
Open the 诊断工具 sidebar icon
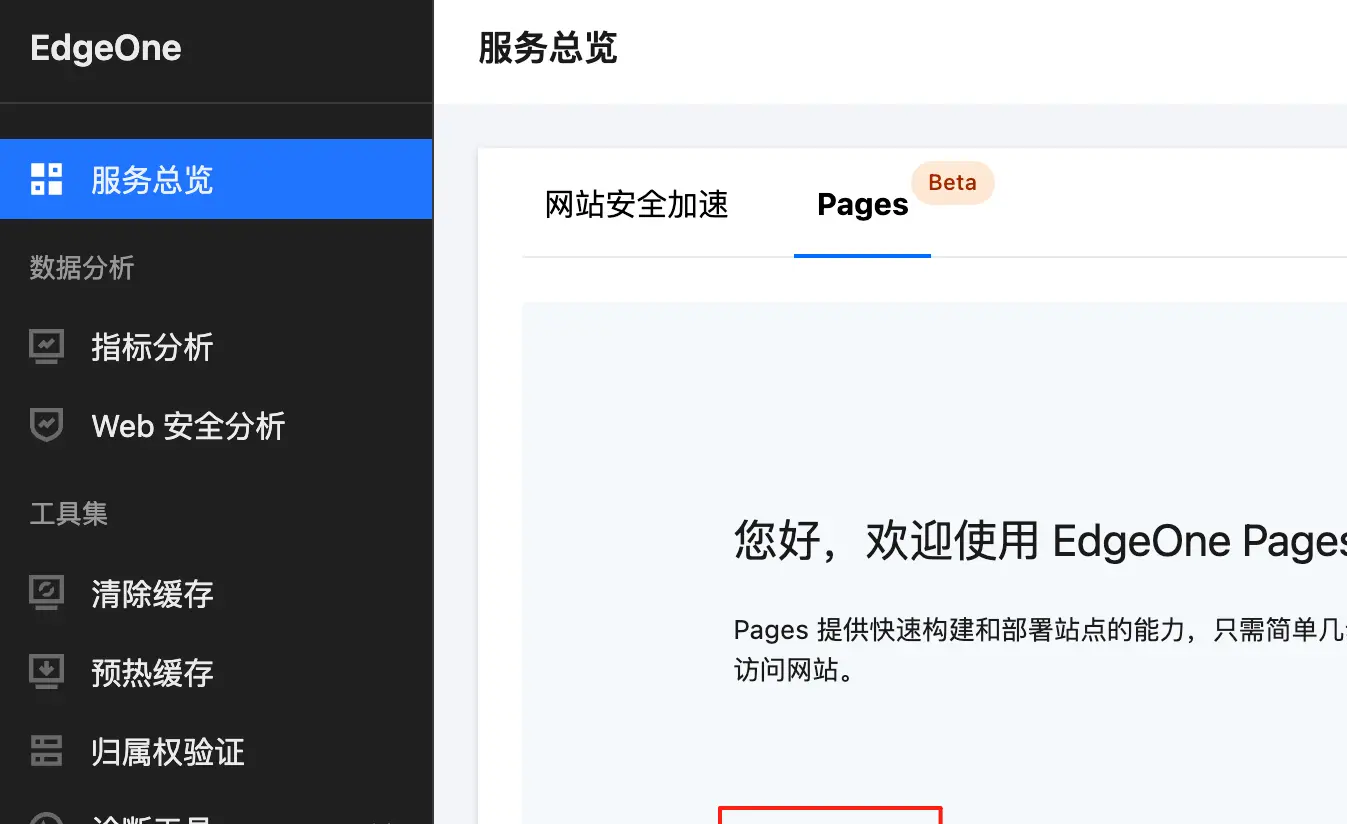point(45,818)
